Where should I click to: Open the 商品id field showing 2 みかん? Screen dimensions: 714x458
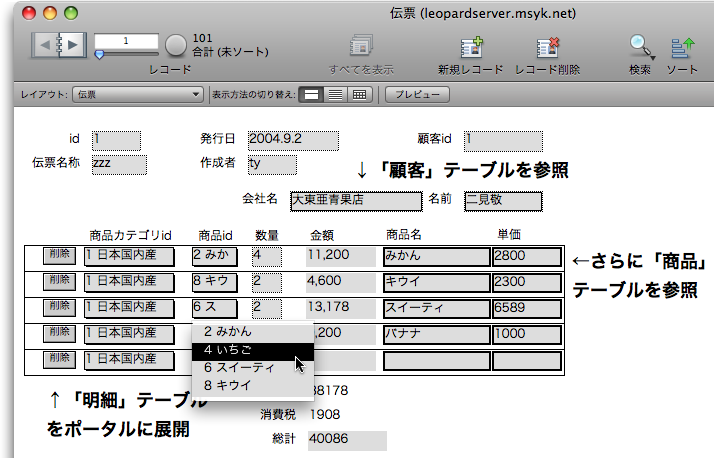pyautogui.click(x=214, y=256)
